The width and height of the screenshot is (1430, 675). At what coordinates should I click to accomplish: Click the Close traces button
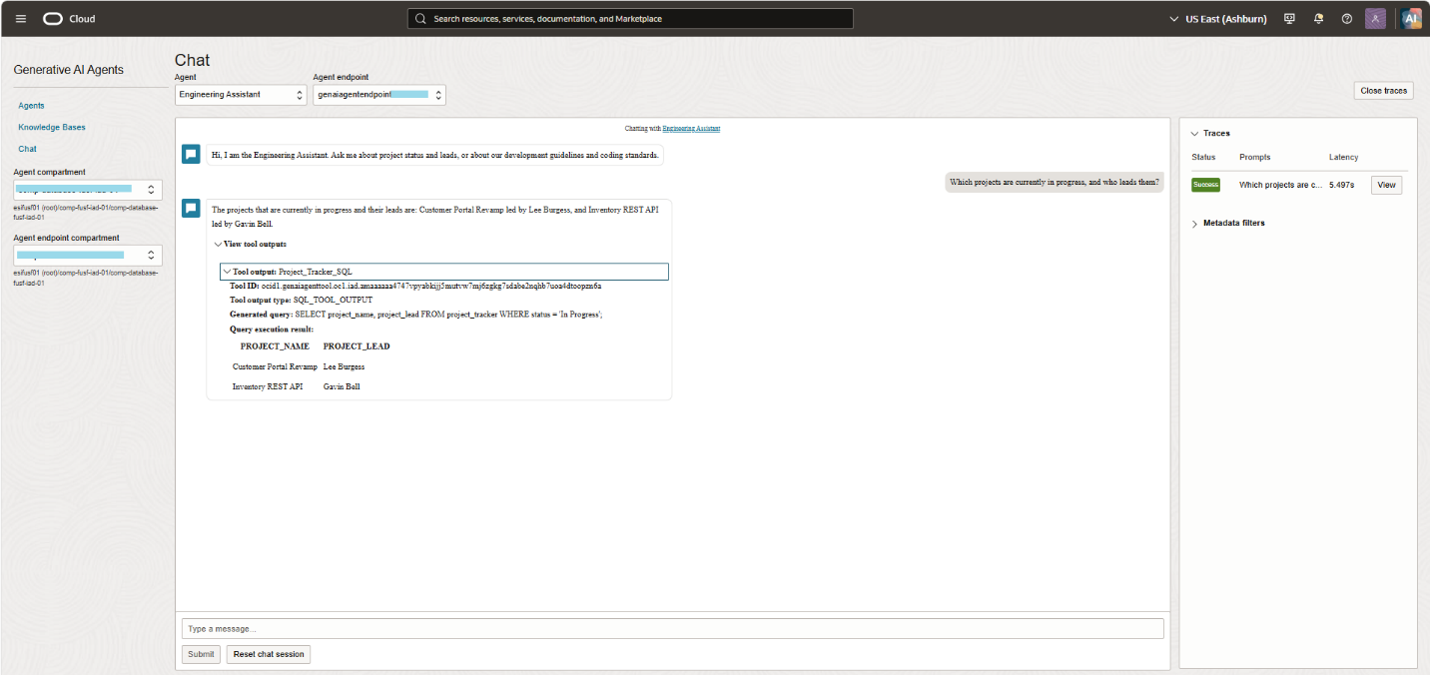click(x=1384, y=90)
